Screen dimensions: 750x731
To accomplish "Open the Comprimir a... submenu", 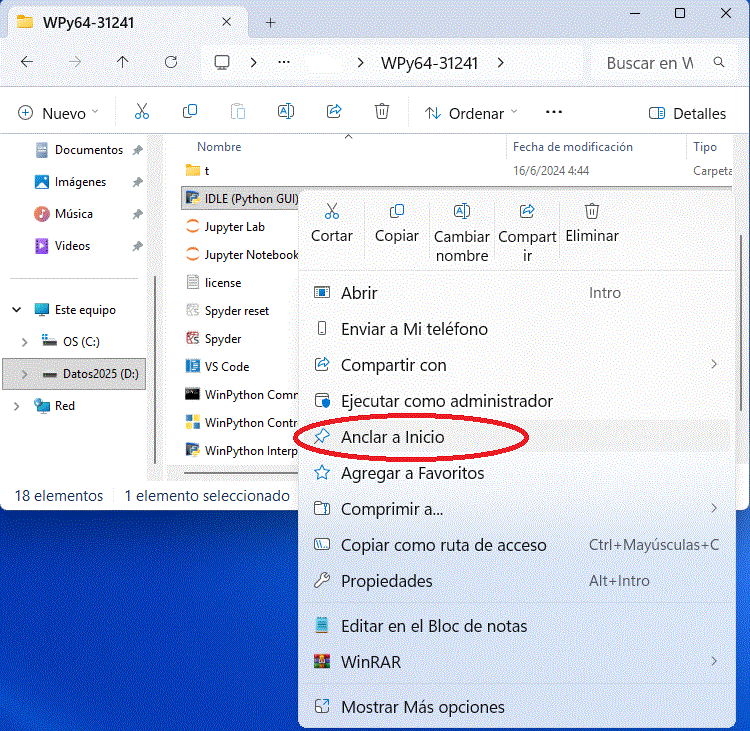I will coord(516,509).
